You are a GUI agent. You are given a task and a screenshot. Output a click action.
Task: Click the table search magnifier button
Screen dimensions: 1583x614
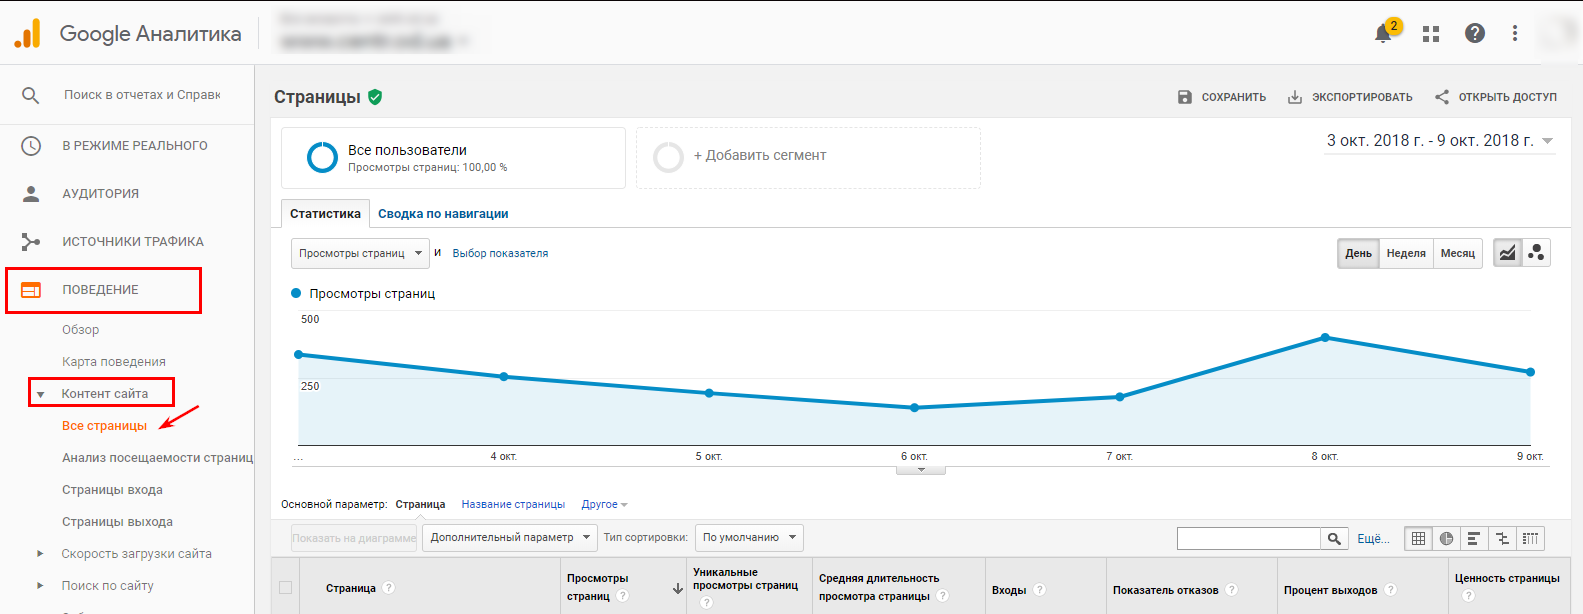click(1334, 538)
